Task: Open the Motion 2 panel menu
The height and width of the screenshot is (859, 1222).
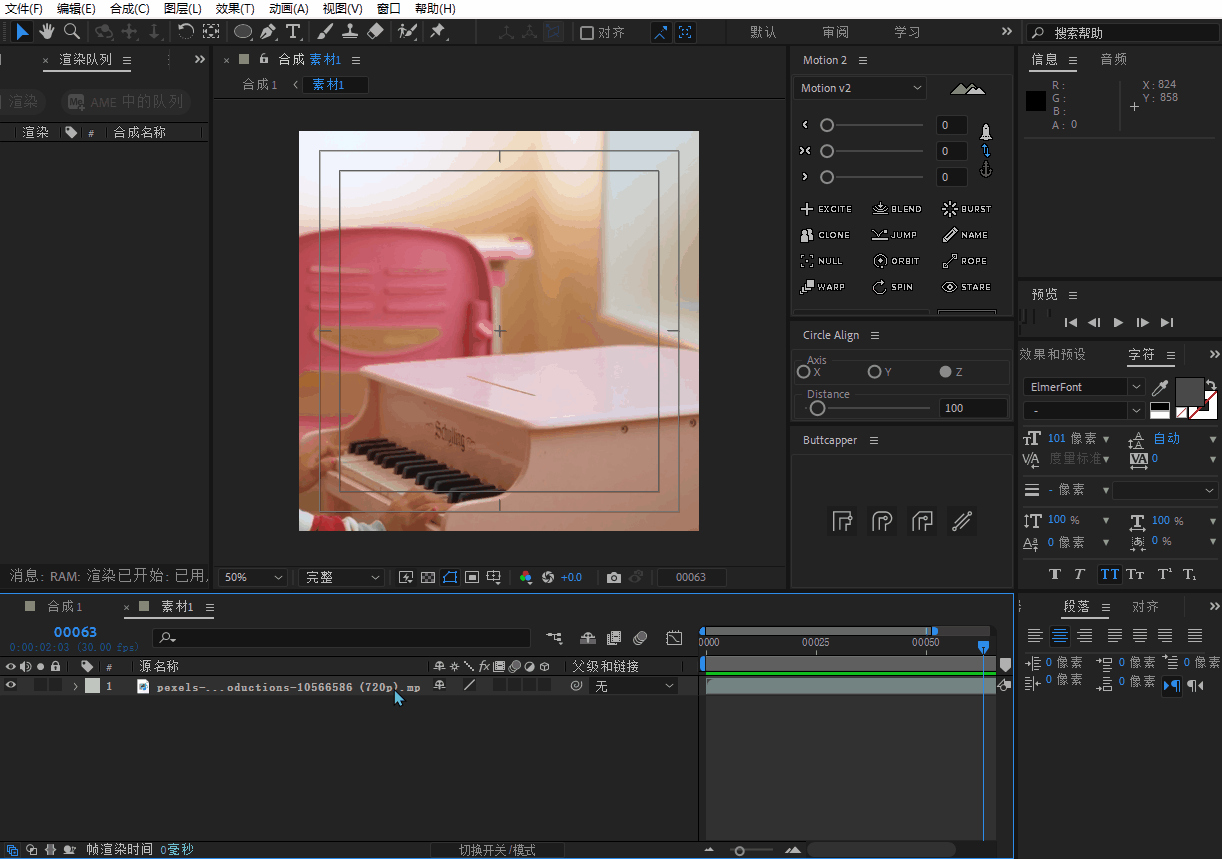Action: [863, 60]
